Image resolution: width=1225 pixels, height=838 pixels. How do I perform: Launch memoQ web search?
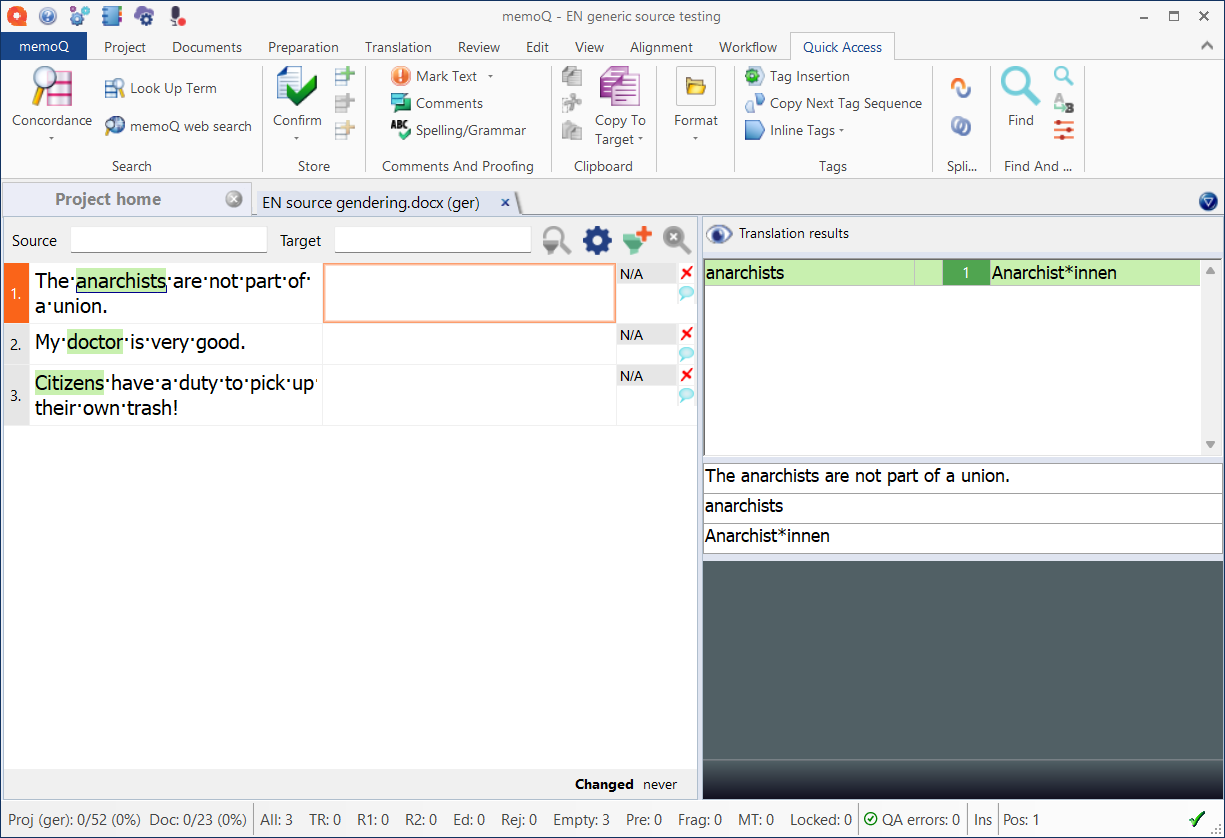click(x=178, y=126)
